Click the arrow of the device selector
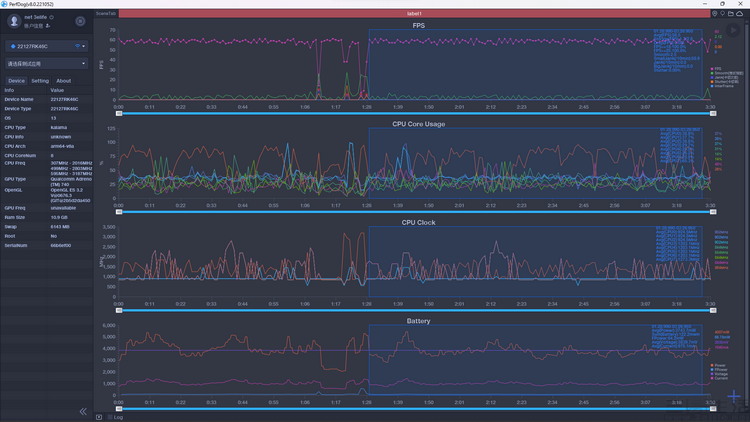Viewport: 750px width, 422px height. (84, 46)
